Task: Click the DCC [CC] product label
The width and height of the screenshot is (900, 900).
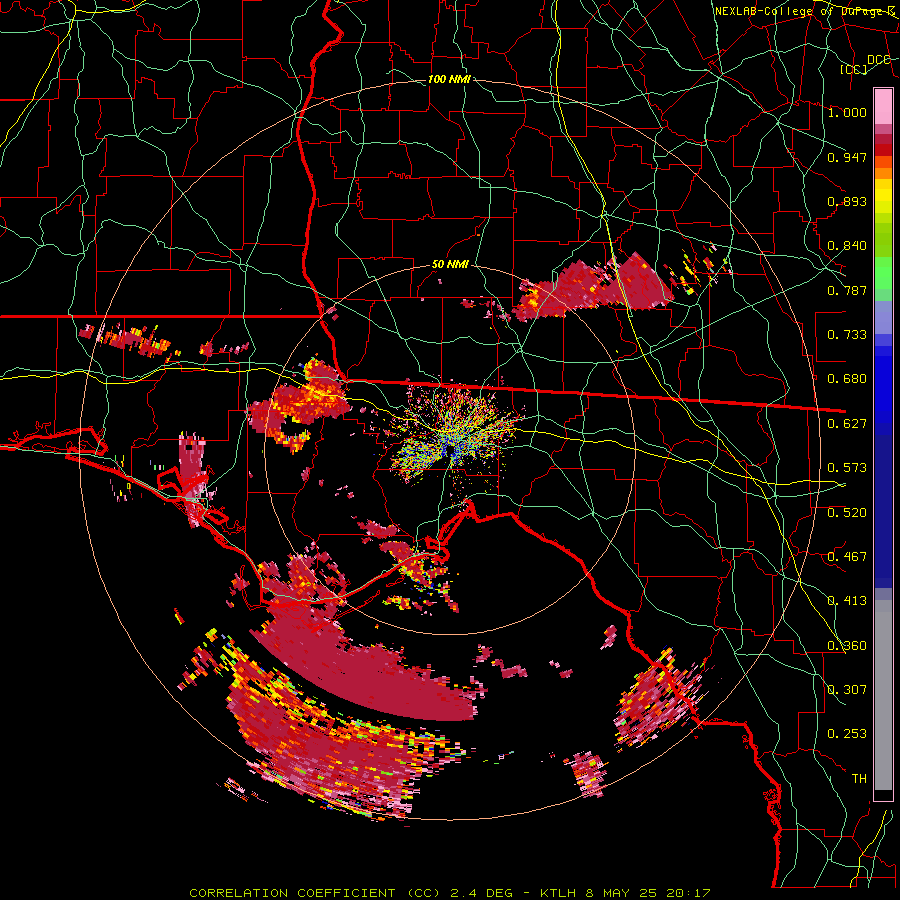Action: [866, 64]
